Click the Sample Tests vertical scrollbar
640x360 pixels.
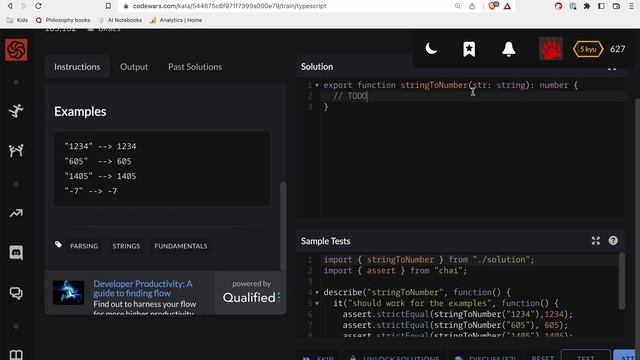[x=622, y=281]
